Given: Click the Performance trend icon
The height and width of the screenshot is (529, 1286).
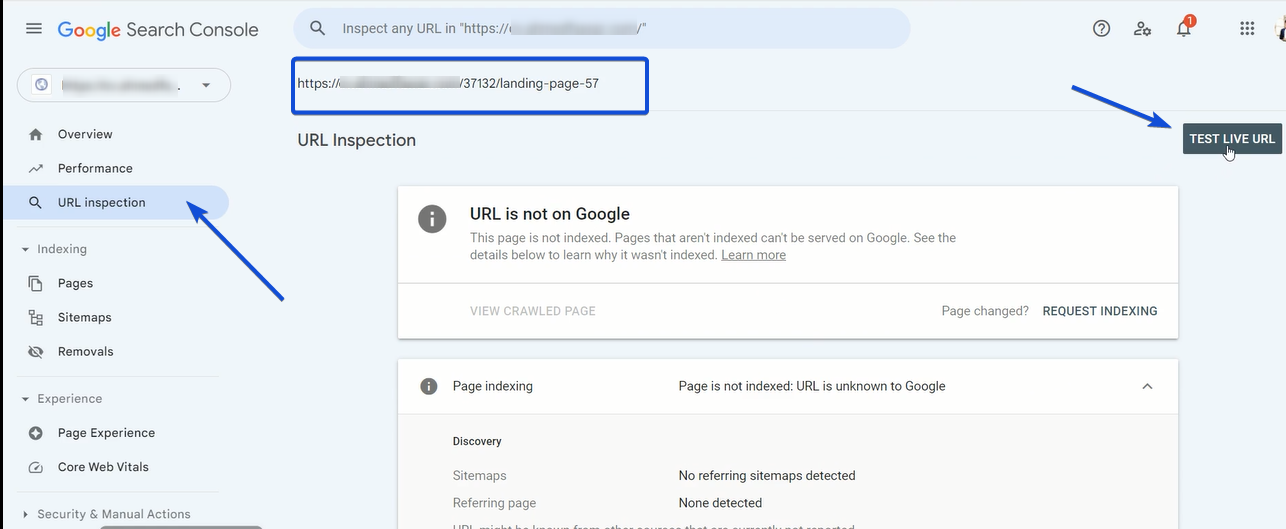Looking at the screenshot, I should pos(36,168).
